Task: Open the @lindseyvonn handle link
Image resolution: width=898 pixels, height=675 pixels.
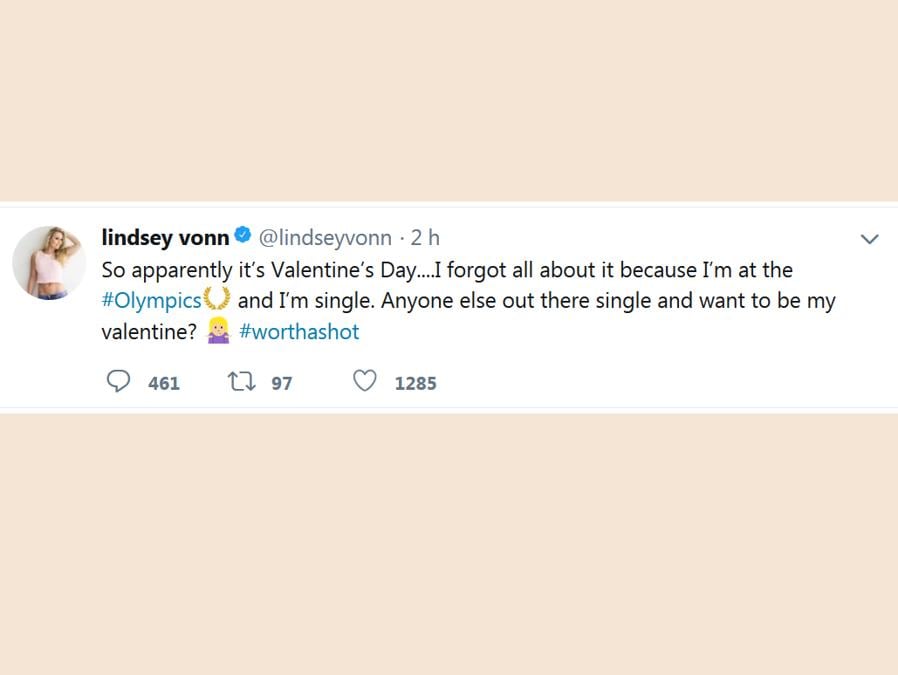Action: coord(325,237)
